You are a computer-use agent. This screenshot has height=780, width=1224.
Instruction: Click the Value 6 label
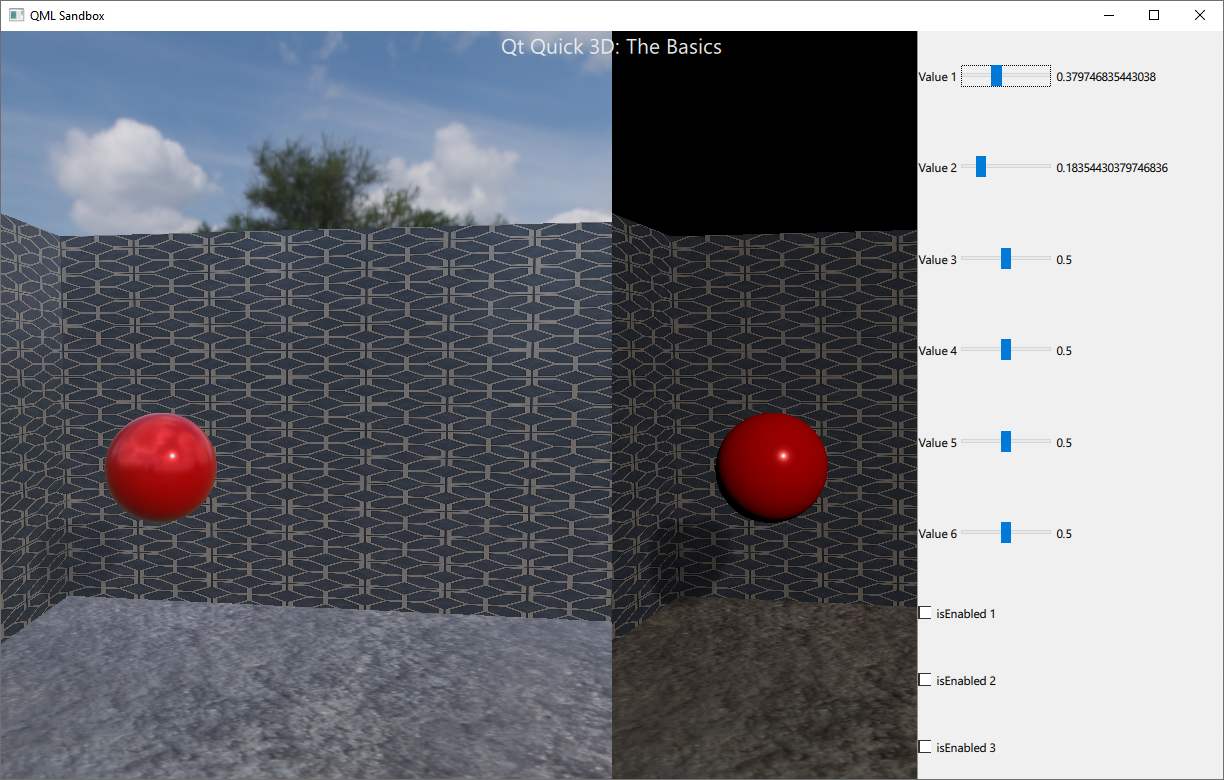pyautogui.click(x=938, y=534)
